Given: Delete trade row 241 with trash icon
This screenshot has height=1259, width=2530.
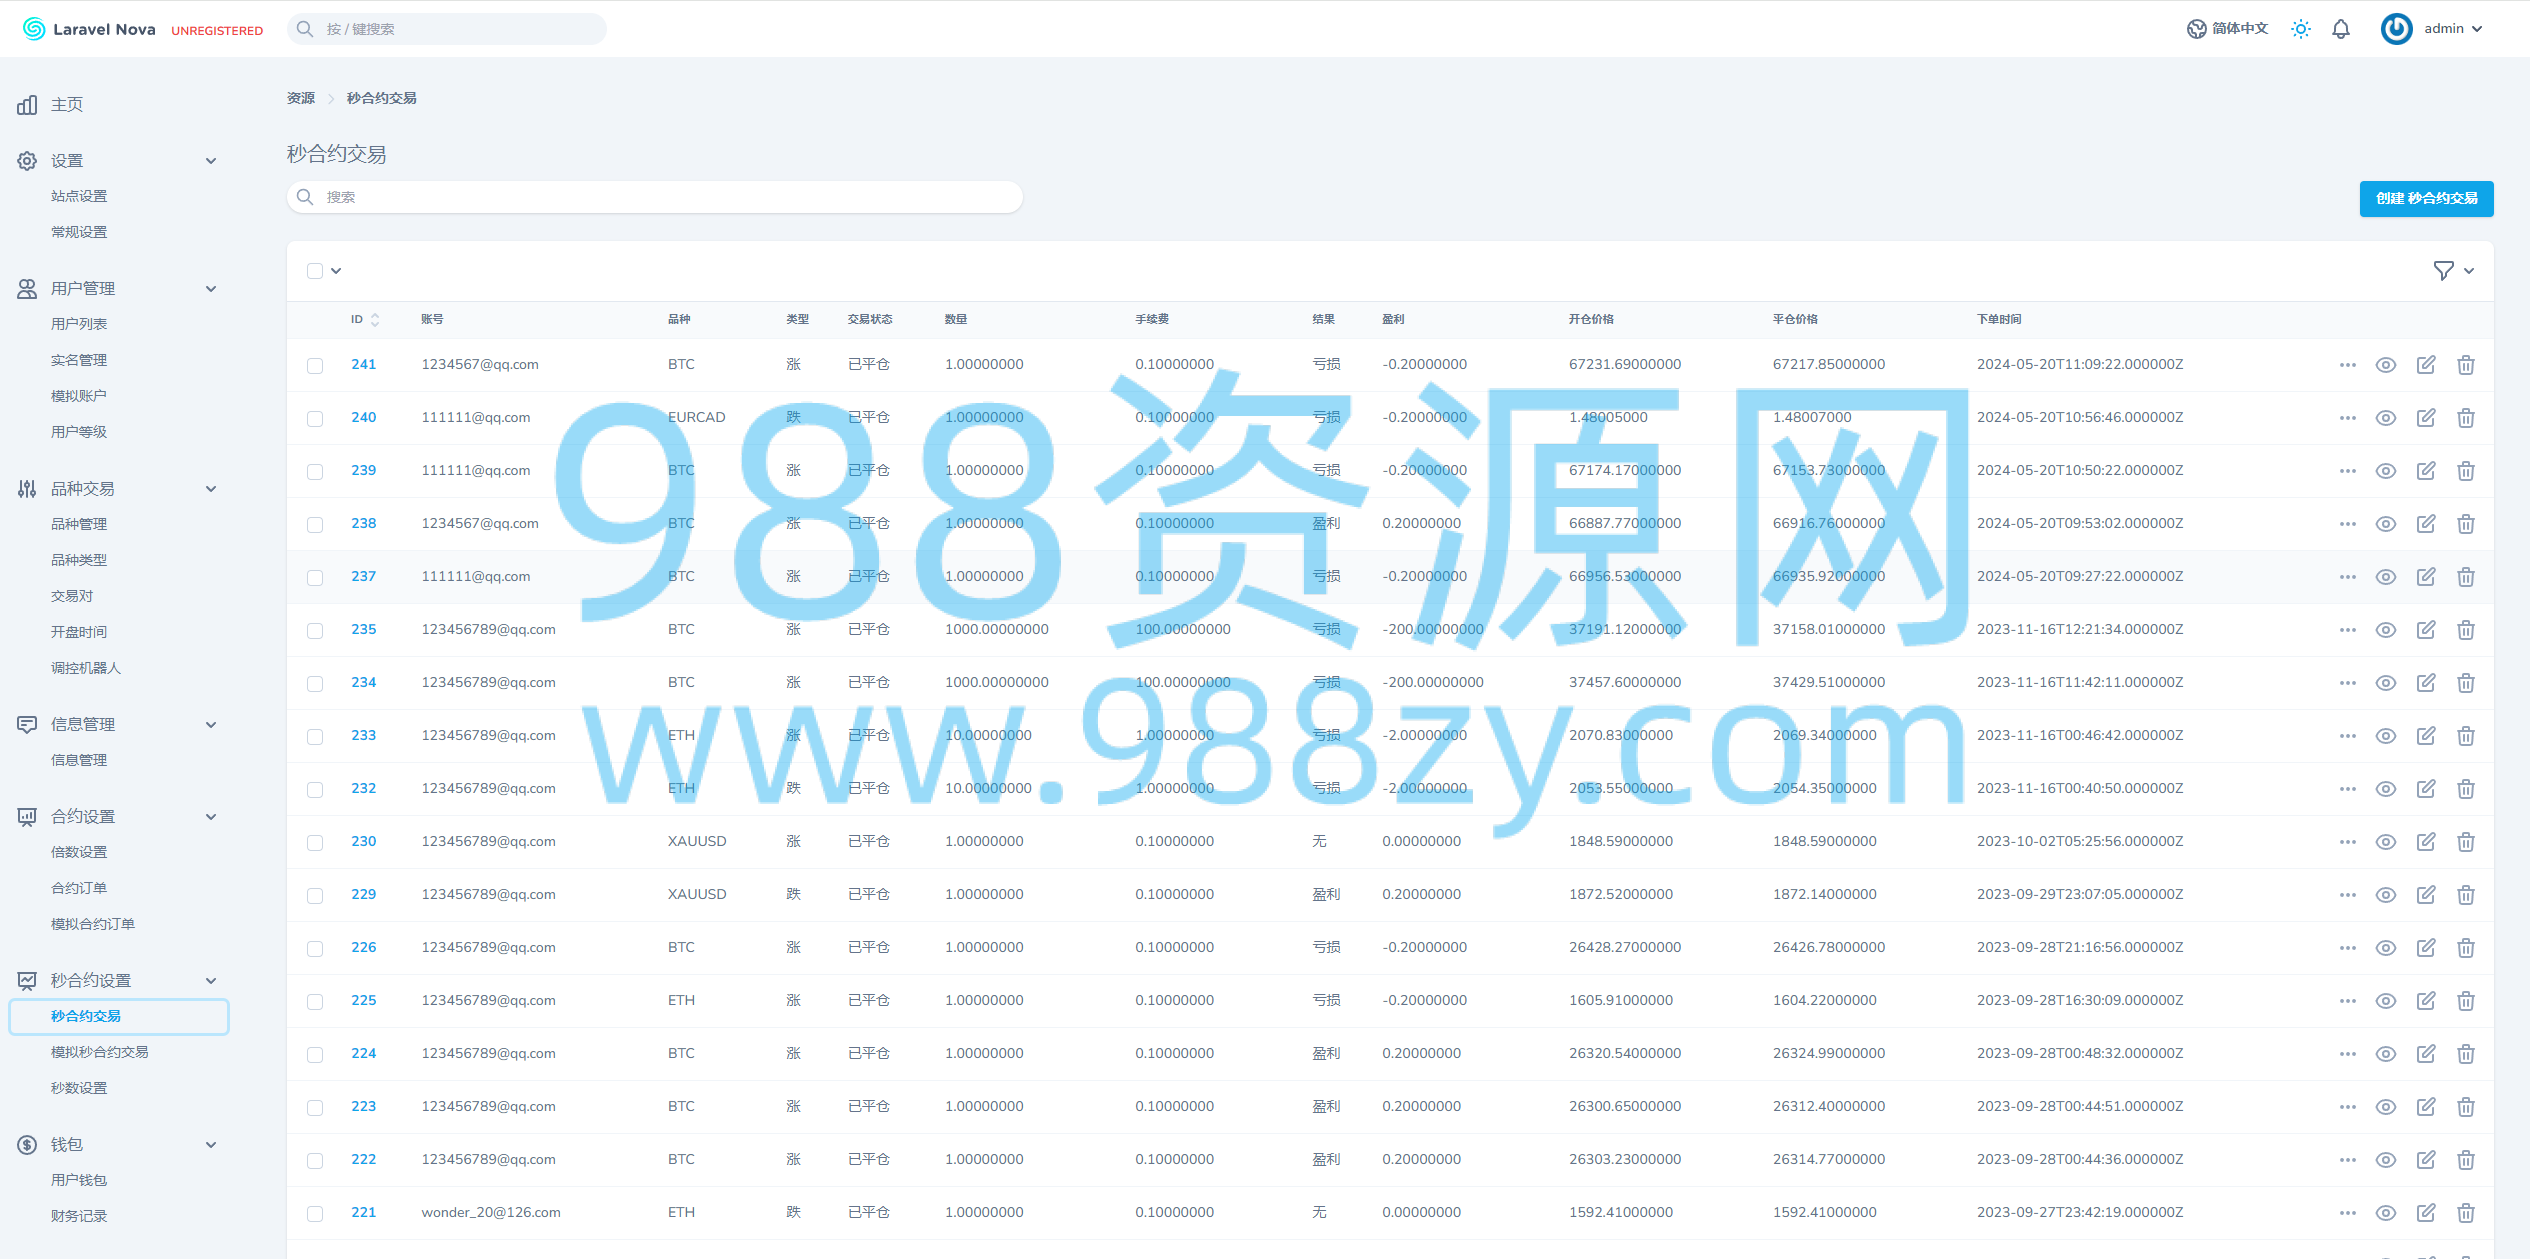Looking at the screenshot, I should pos(2465,365).
